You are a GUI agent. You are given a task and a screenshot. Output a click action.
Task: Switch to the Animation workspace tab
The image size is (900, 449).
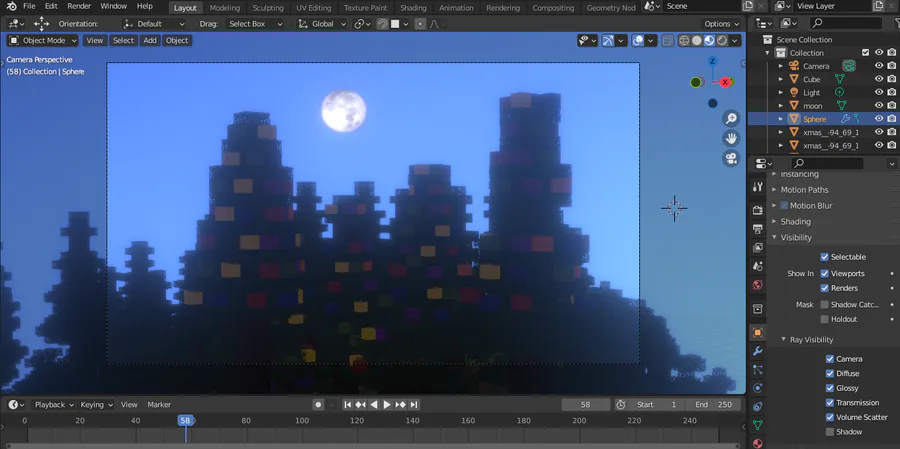pyautogui.click(x=456, y=8)
